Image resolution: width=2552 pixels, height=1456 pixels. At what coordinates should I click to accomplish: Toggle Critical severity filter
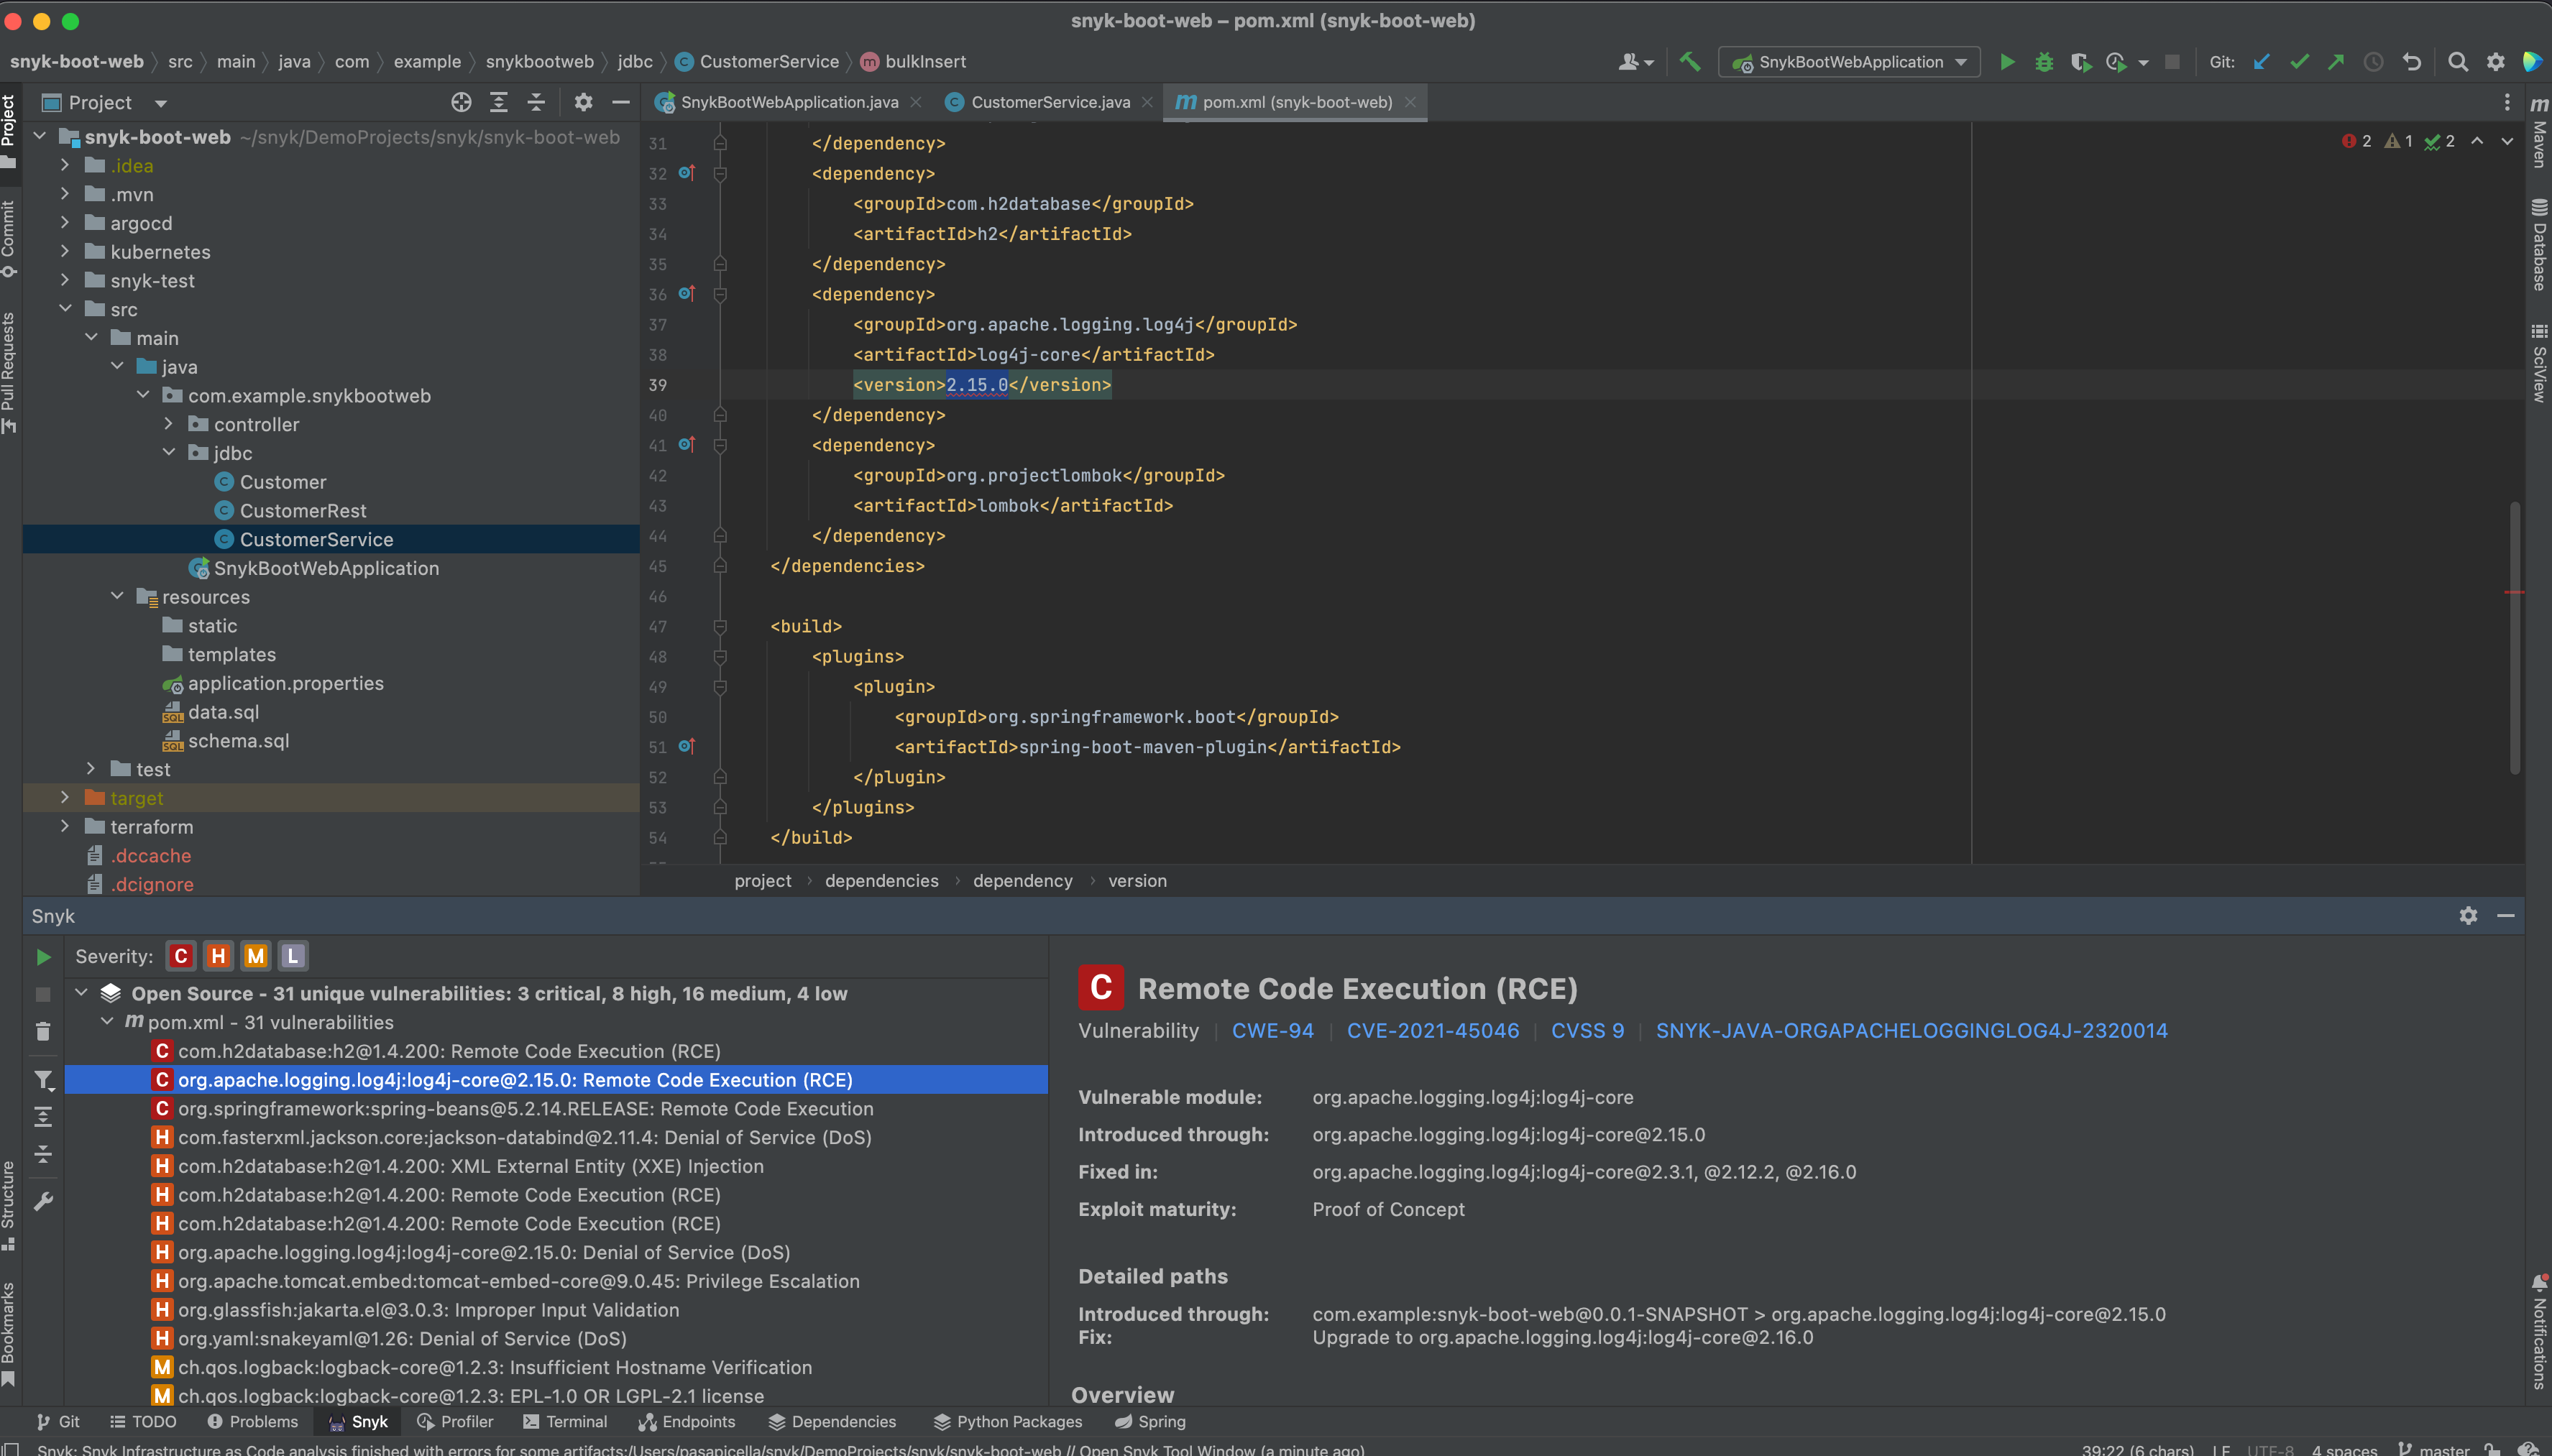pyautogui.click(x=181, y=957)
